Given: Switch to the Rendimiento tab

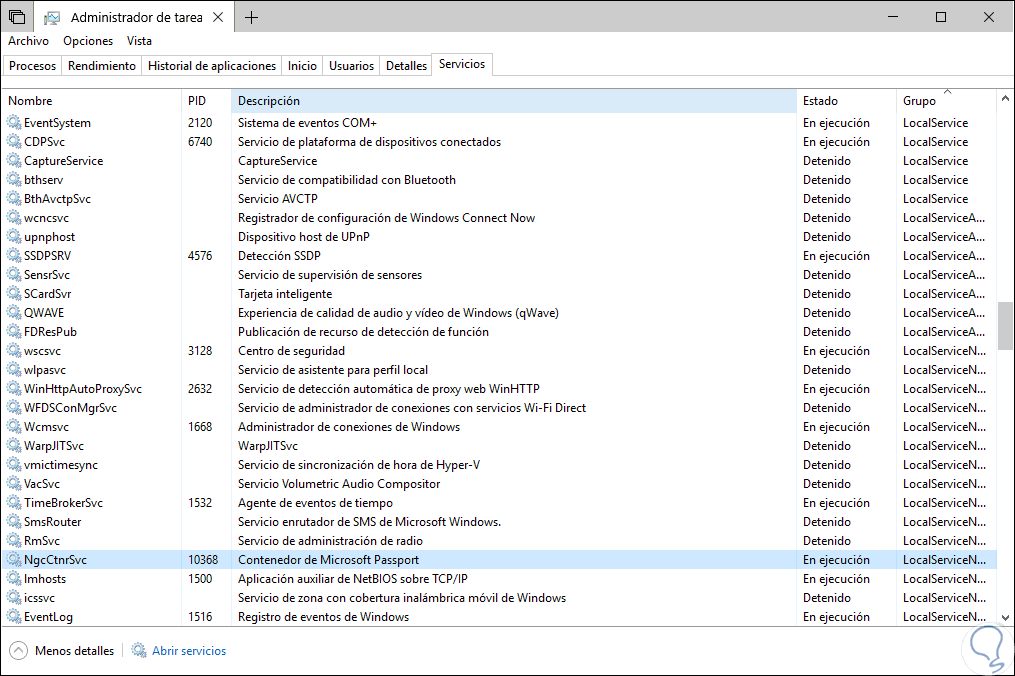Looking at the screenshot, I should pos(102,65).
